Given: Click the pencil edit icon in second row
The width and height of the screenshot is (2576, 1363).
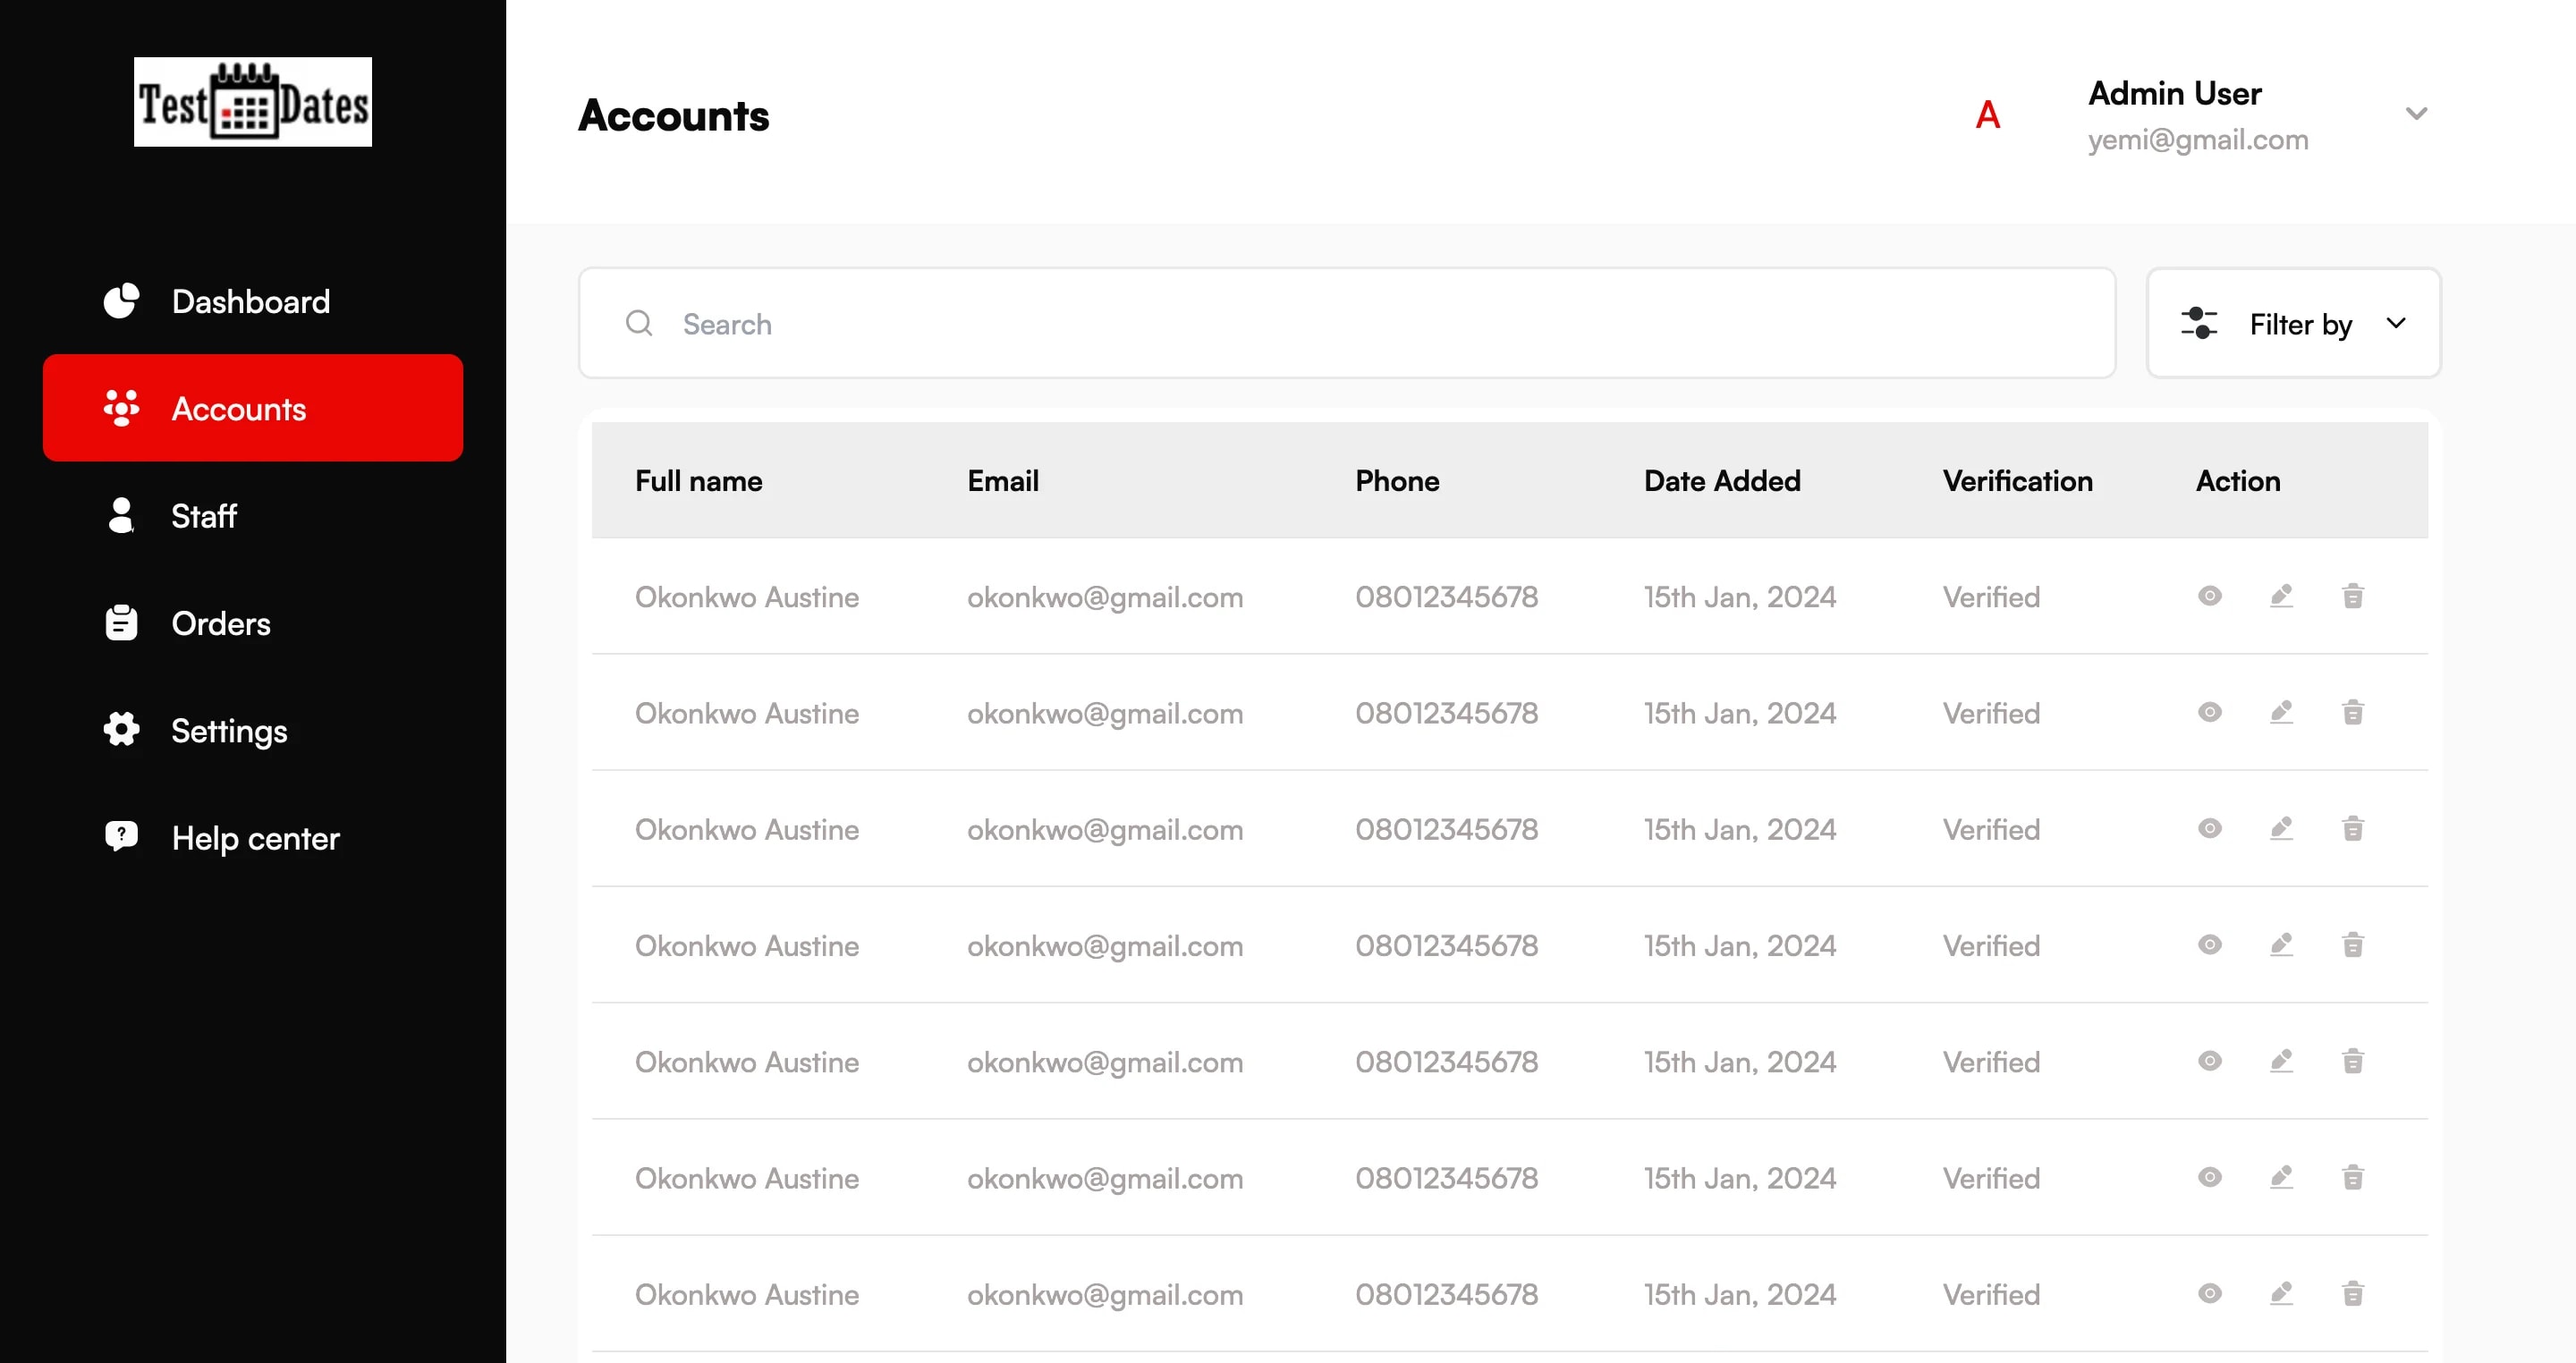Looking at the screenshot, I should pyautogui.click(x=2281, y=713).
